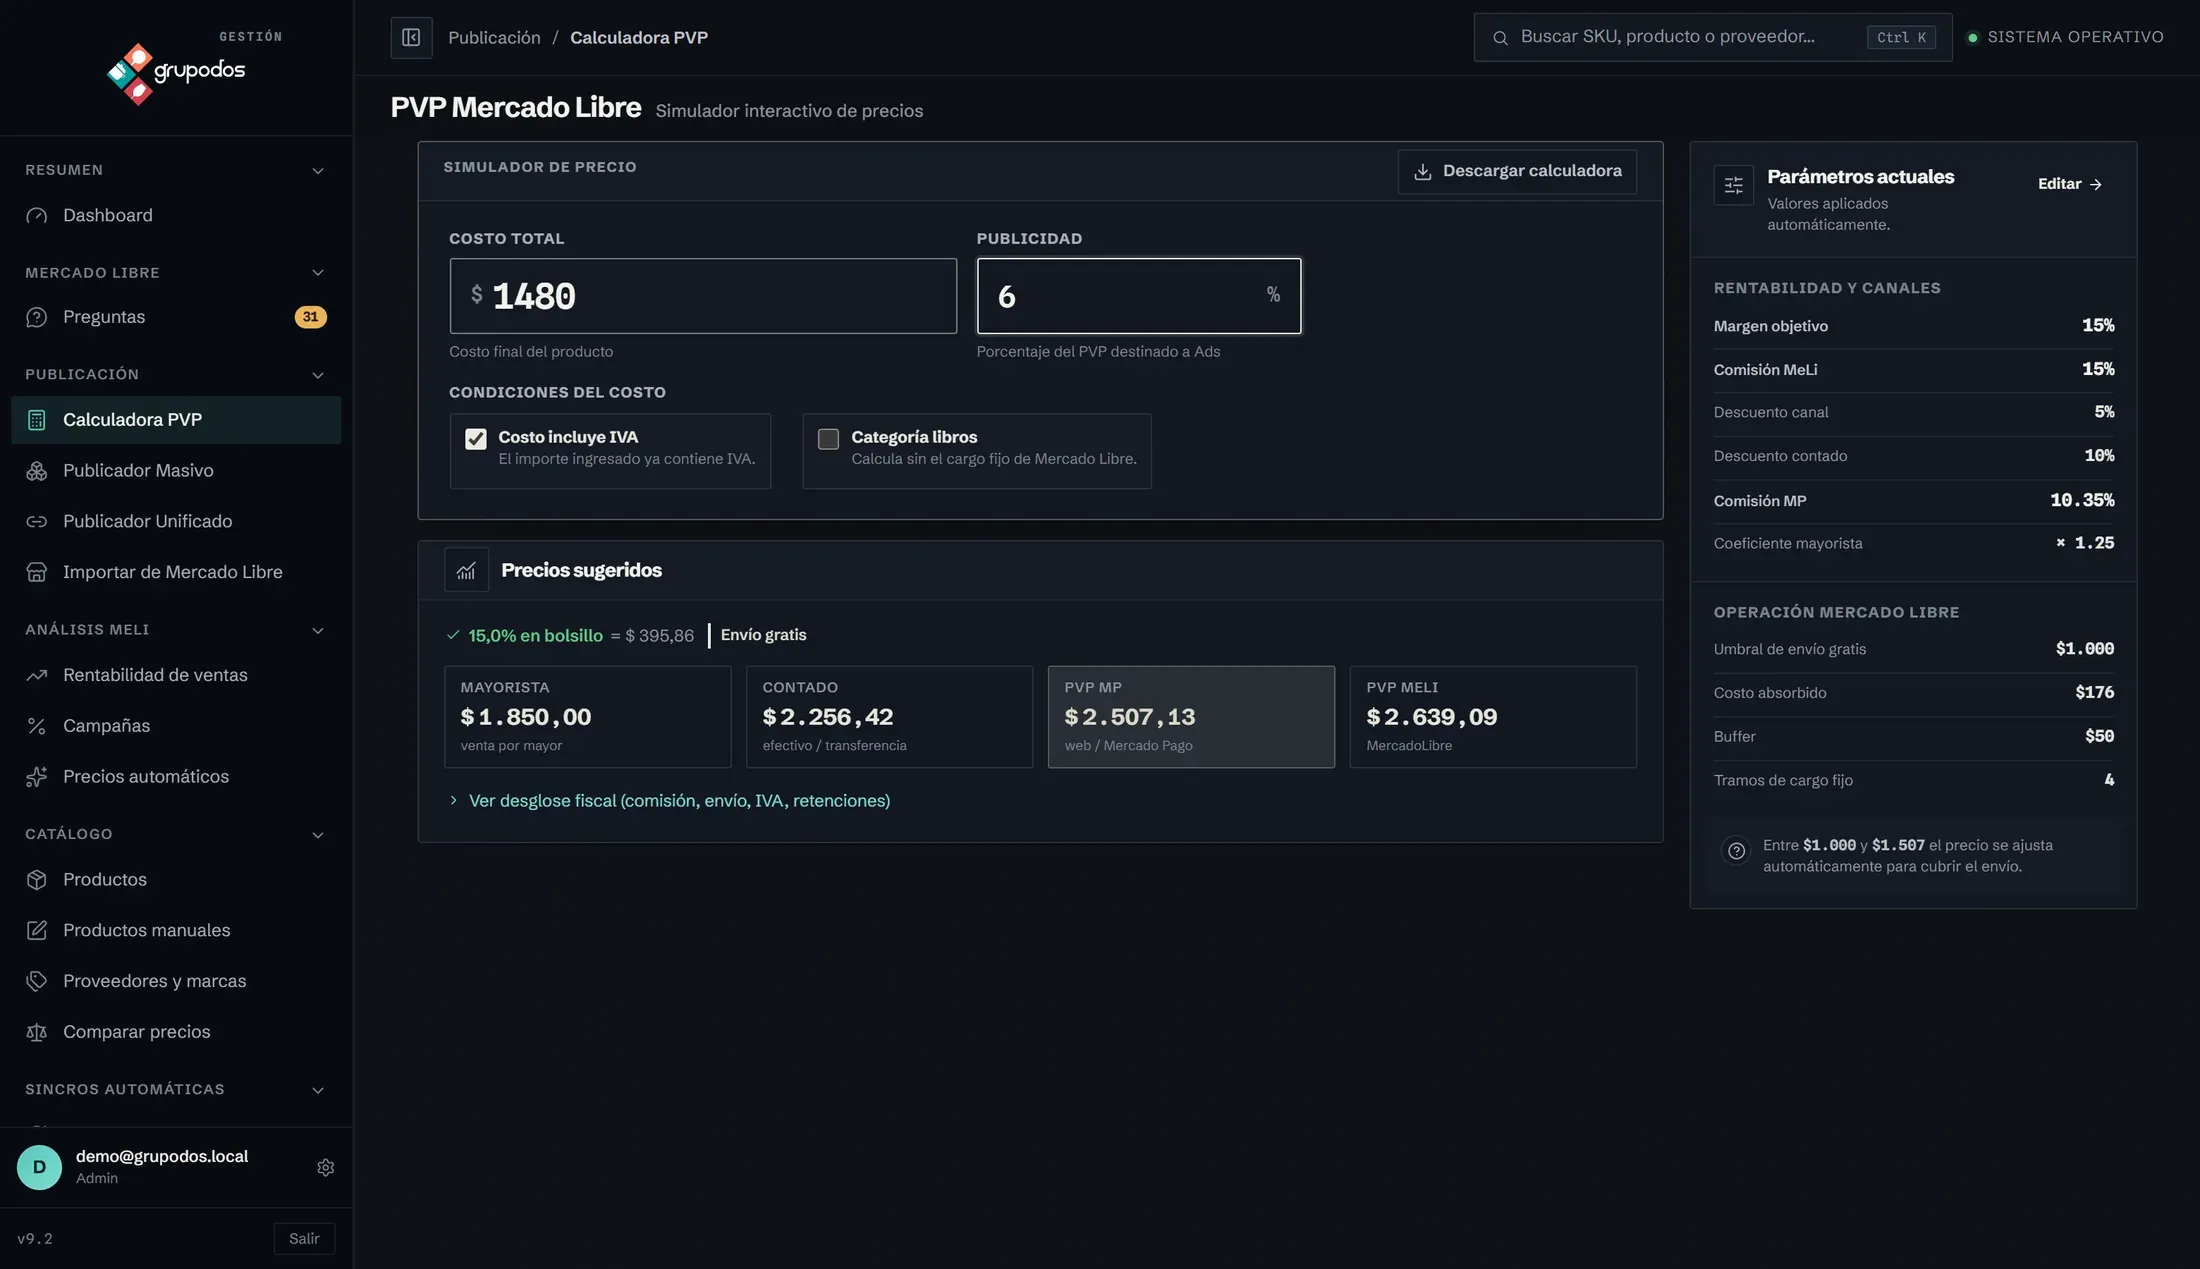Click the Tramos de cargo fijo row
The width and height of the screenshot is (2200, 1269).
click(x=1914, y=780)
